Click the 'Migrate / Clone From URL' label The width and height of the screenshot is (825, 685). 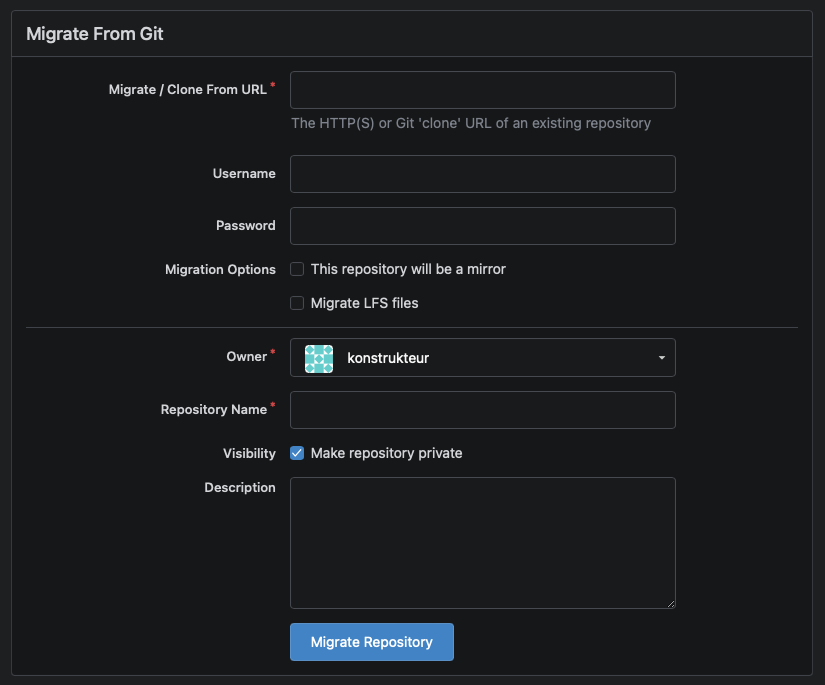[187, 89]
